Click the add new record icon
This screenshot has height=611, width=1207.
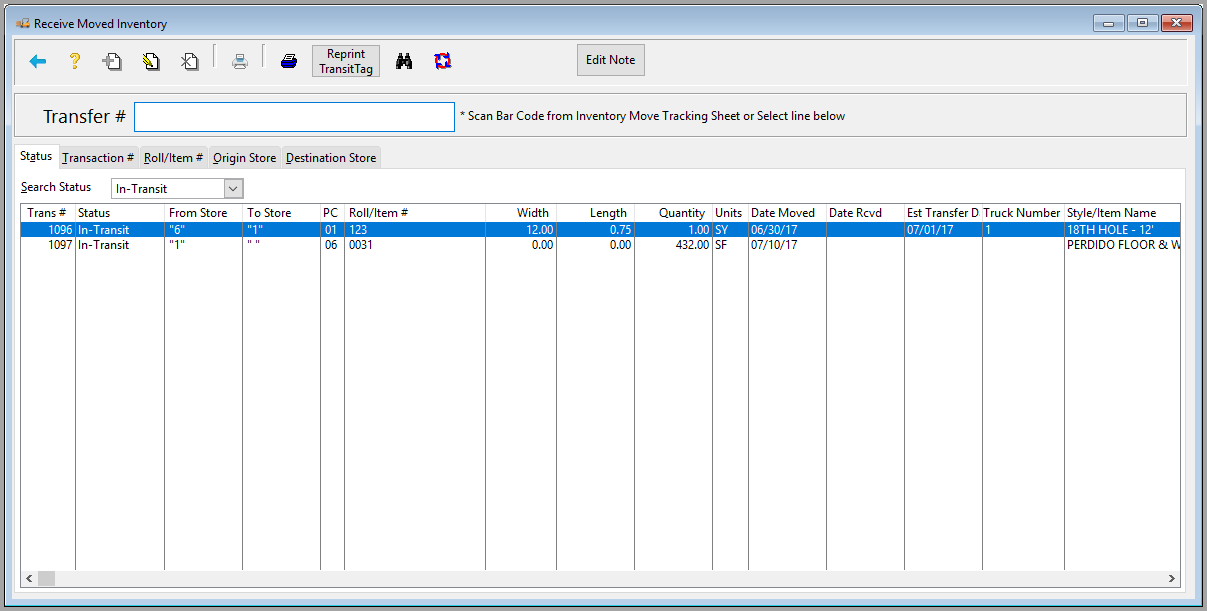(x=112, y=61)
